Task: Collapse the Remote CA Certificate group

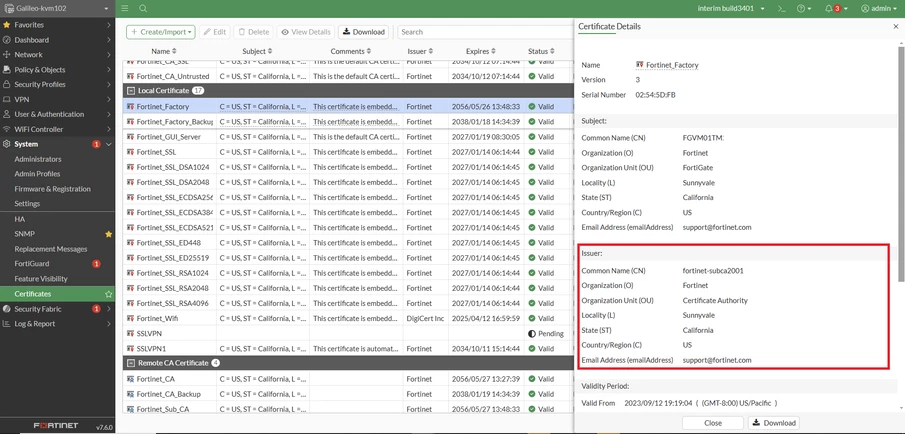Action: click(131, 363)
